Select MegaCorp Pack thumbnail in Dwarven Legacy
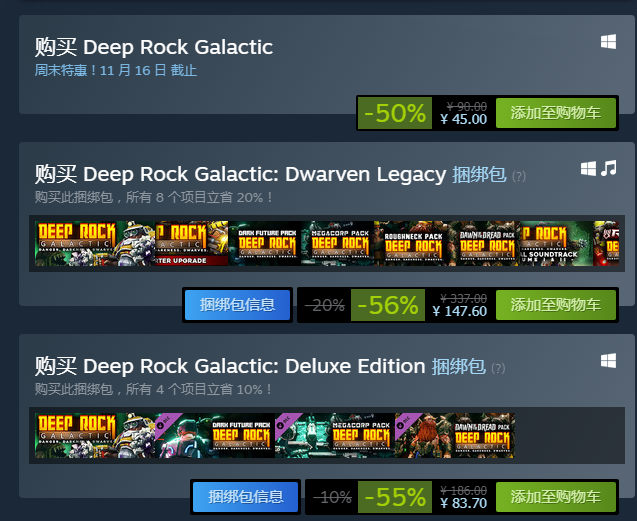 click(x=337, y=243)
